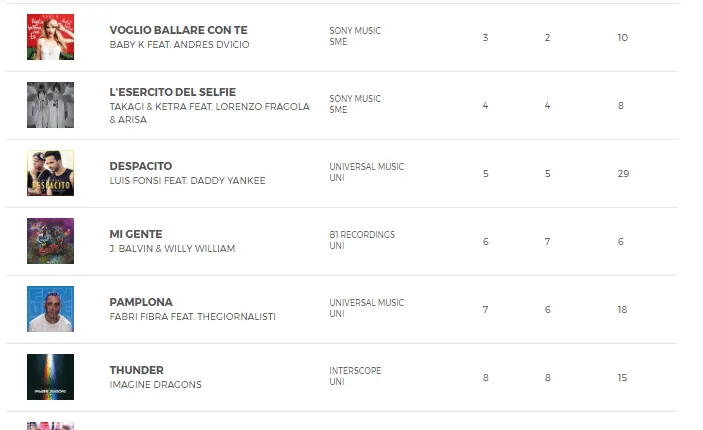The image size is (703, 430).
Task: Click artist Baby K feat. Andres Dvicio
Action: click(x=179, y=45)
